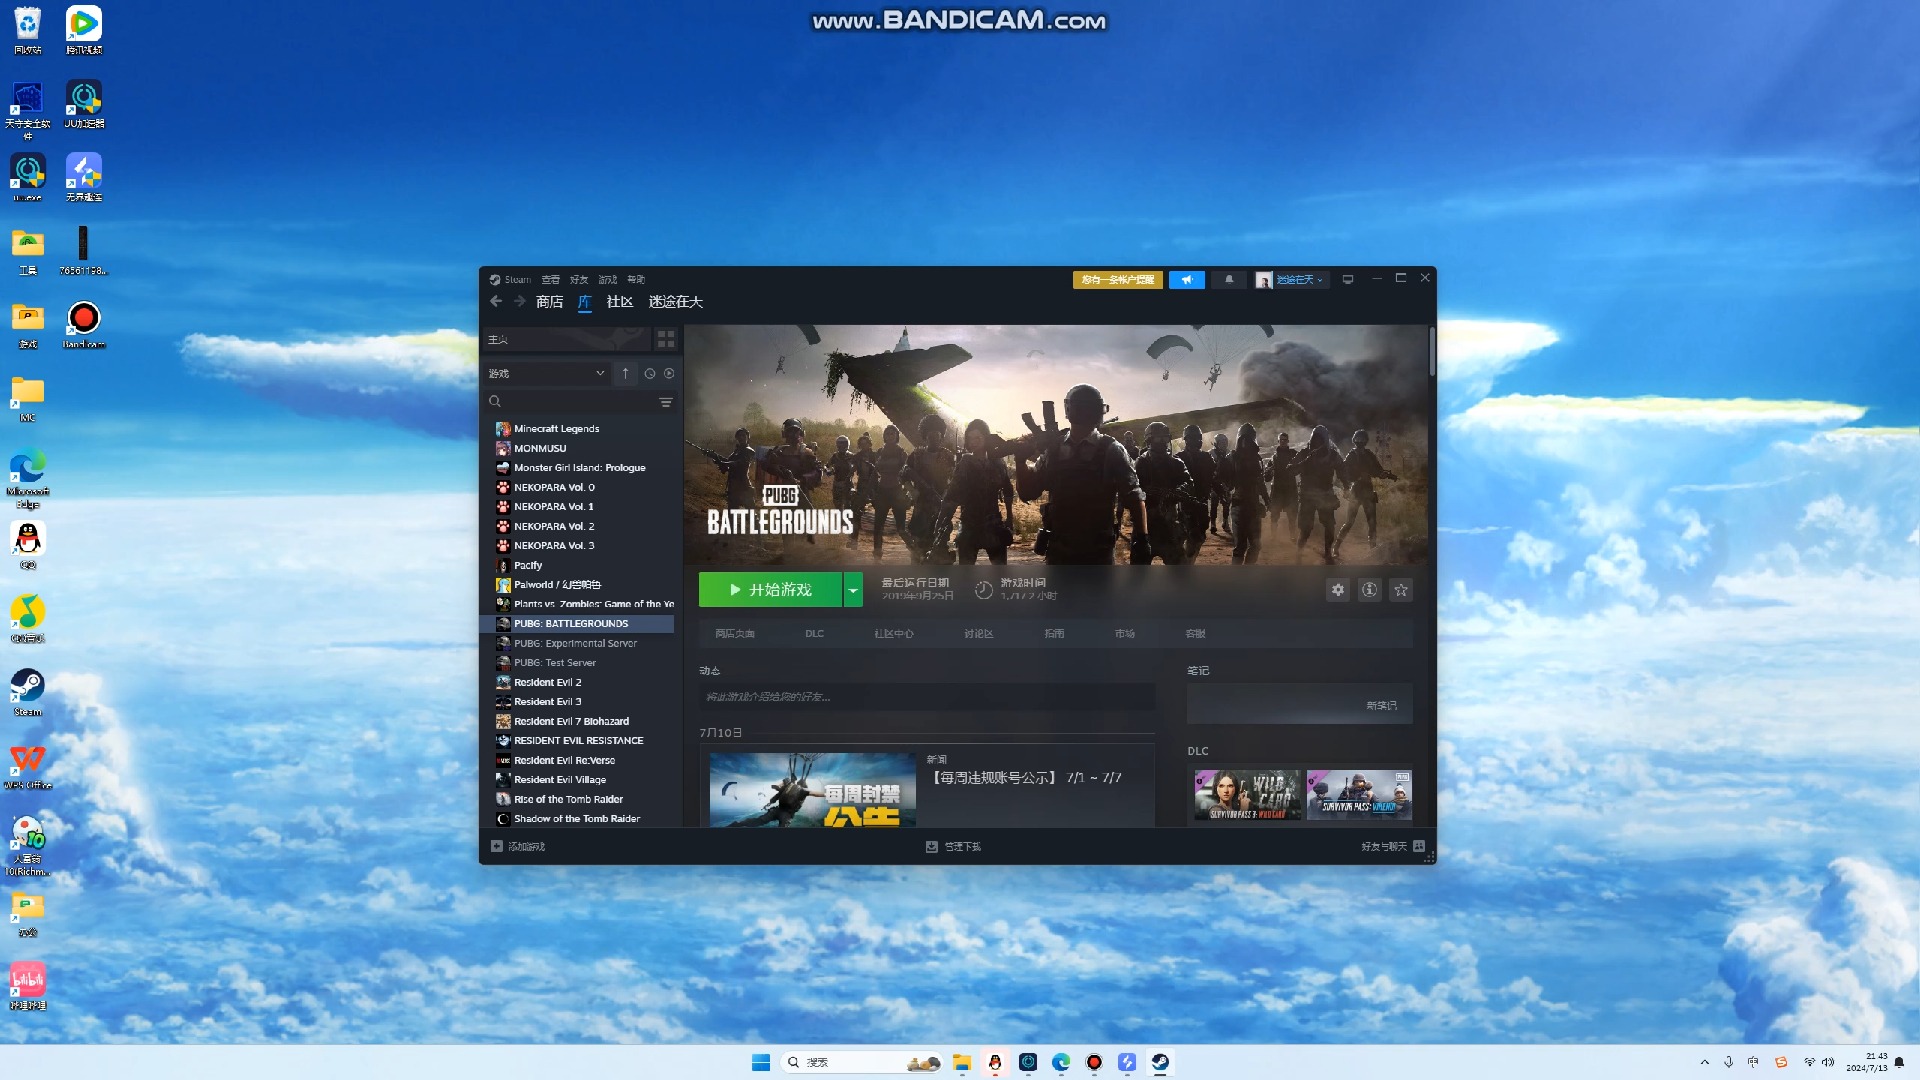Click the main content vertical scrollbar
Screen dimensions: 1920x1080
pos(1432,352)
